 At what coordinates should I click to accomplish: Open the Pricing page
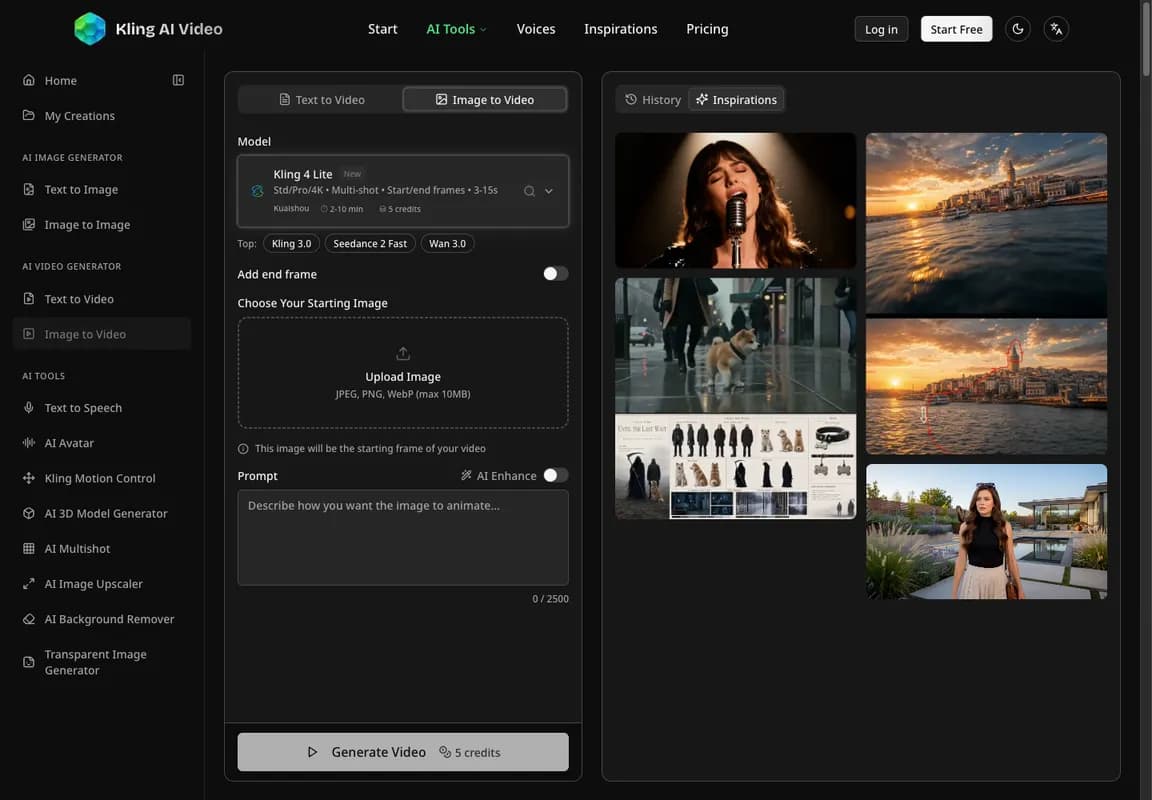coord(708,29)
